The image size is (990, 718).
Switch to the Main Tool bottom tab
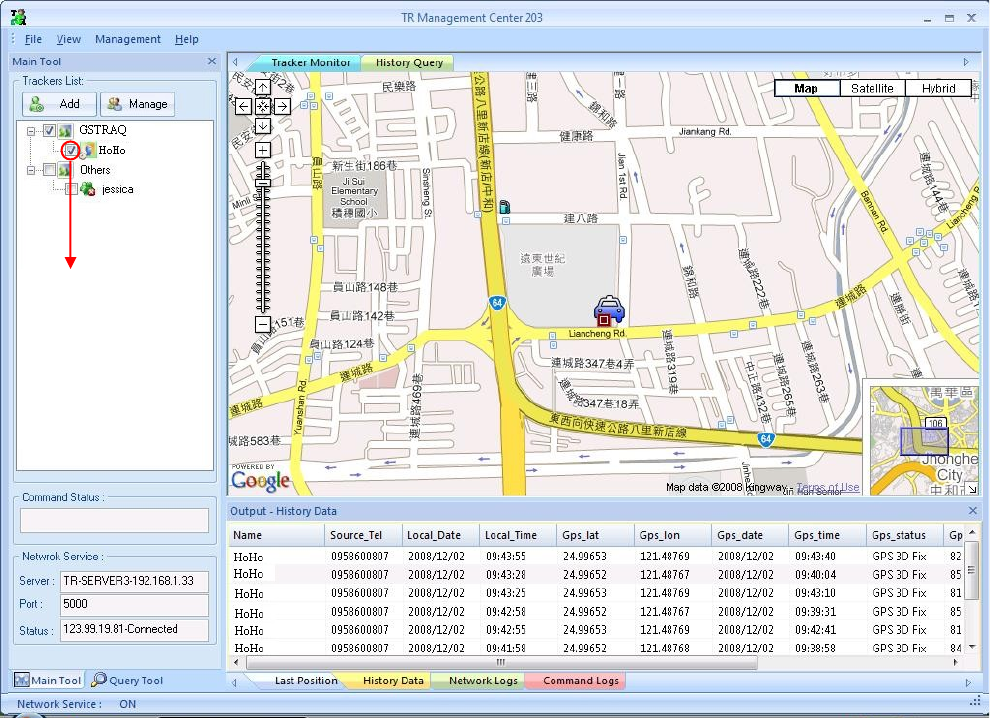[48, 680]
